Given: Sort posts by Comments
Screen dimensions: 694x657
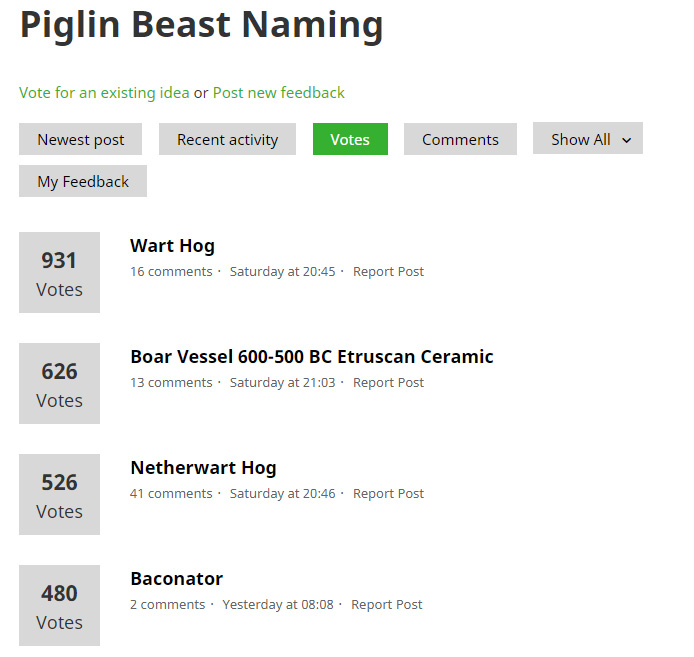Looking at the screenshot, I should [460, 139].
